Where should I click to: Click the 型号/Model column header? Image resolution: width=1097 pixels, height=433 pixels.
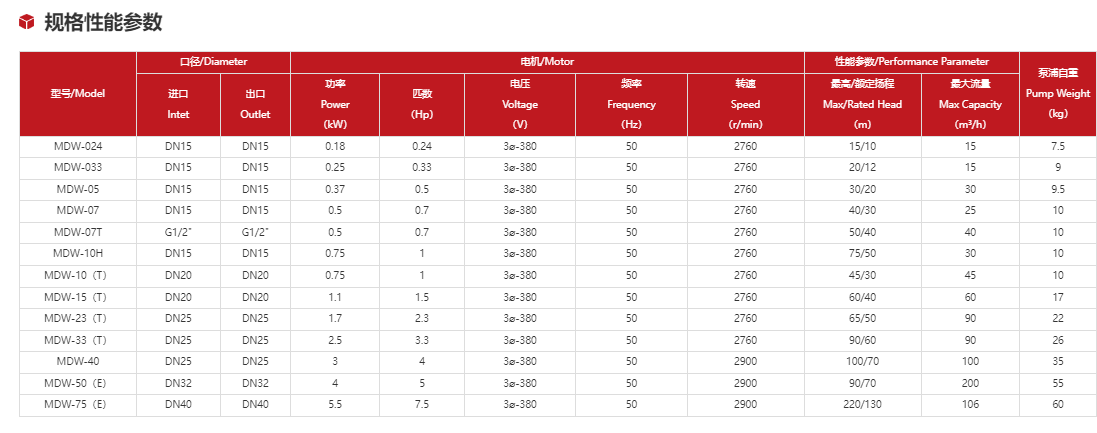tap(78, 93)
